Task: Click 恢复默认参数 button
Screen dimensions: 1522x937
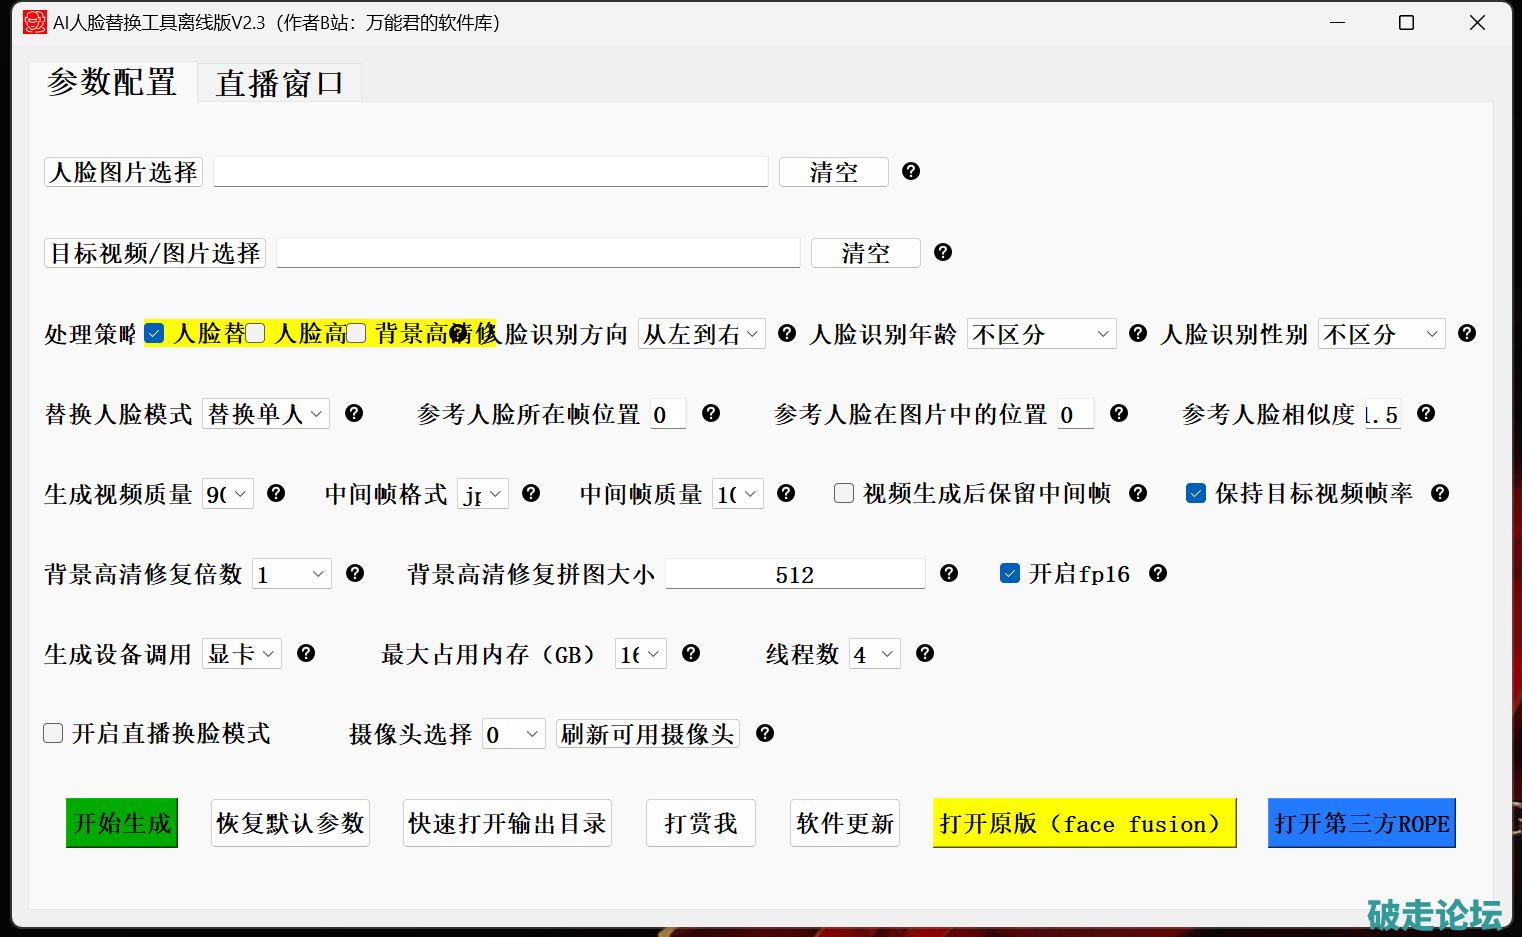Action: coord(290,823)
